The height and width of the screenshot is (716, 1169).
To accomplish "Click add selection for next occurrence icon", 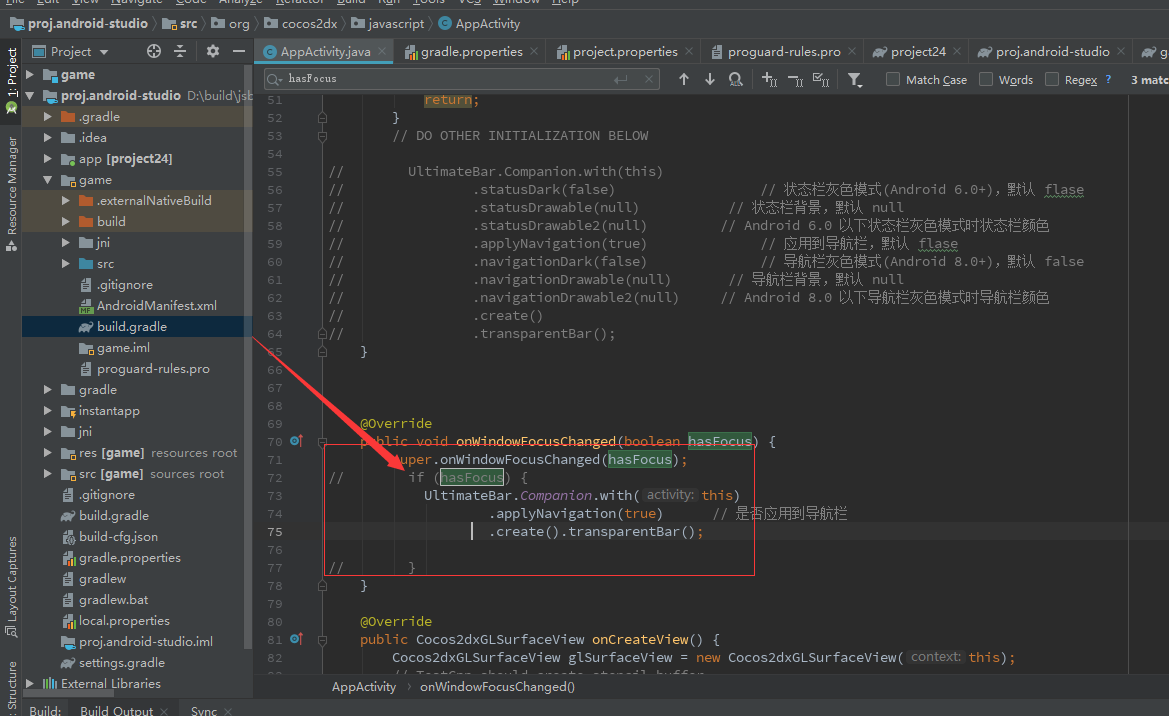I will [769, 79].
